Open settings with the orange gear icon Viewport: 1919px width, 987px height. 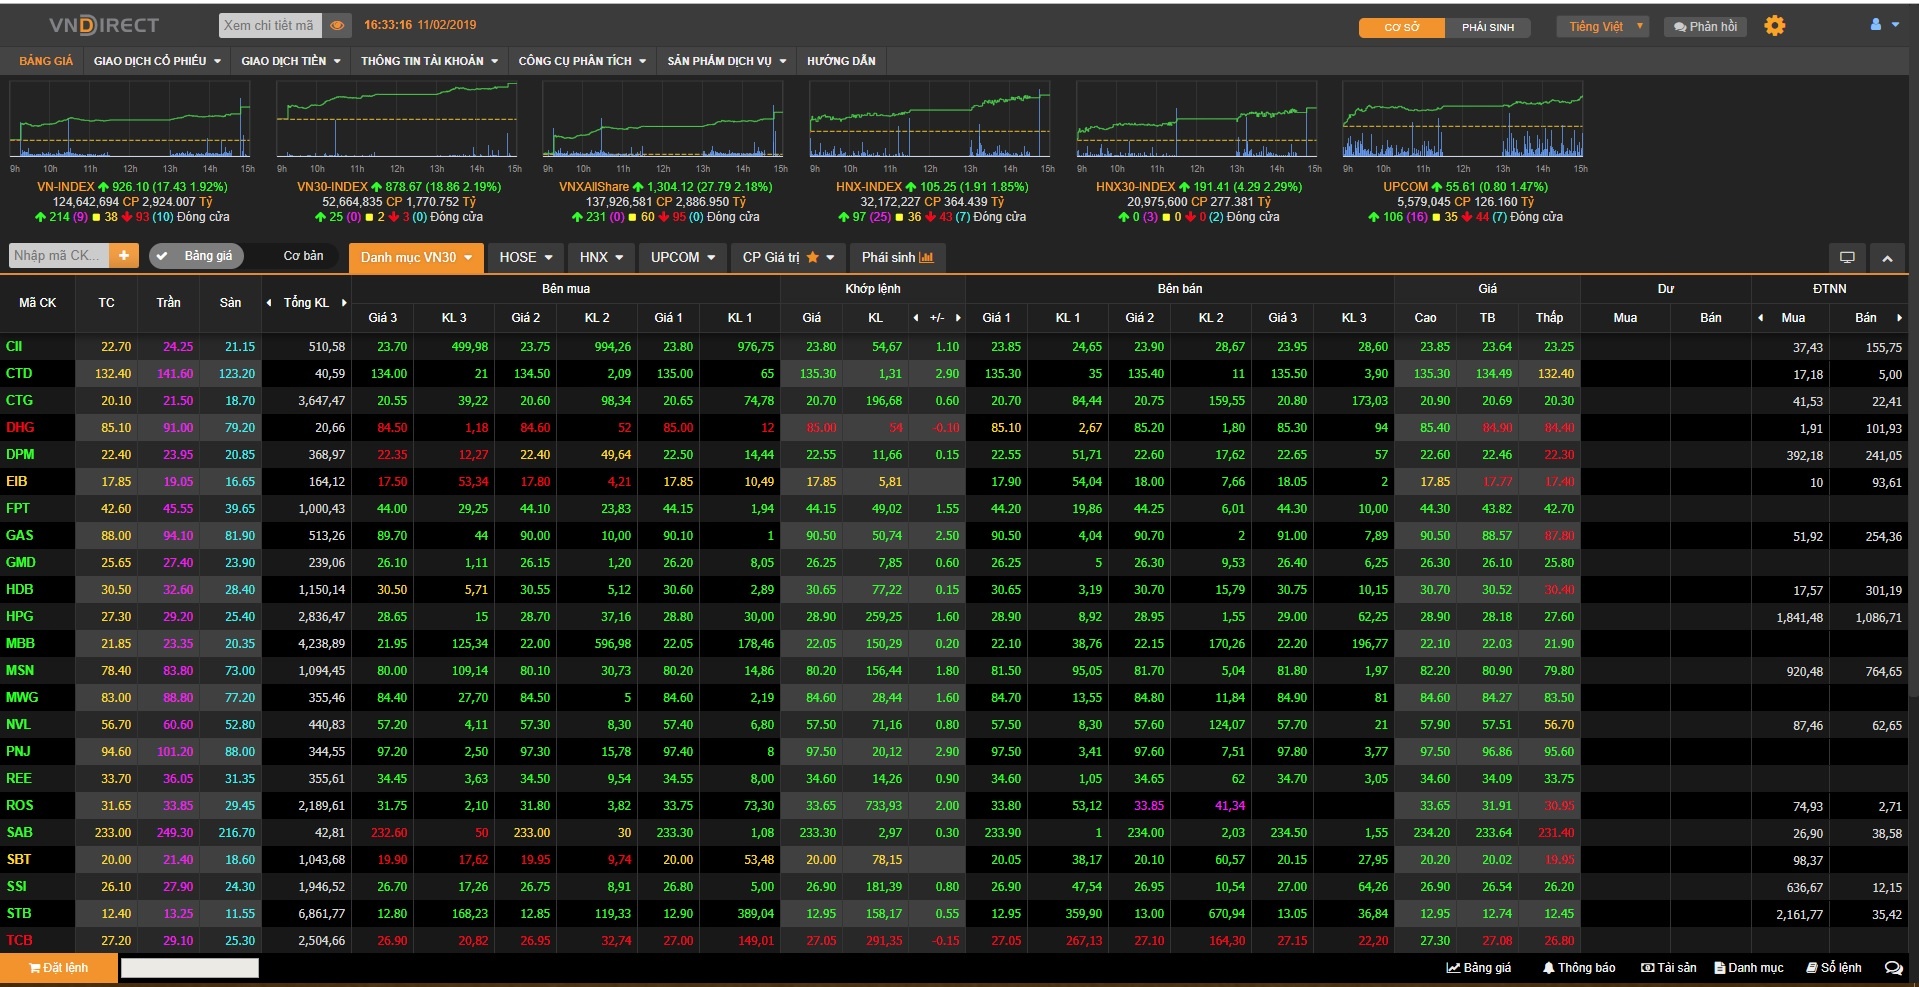1774,26
